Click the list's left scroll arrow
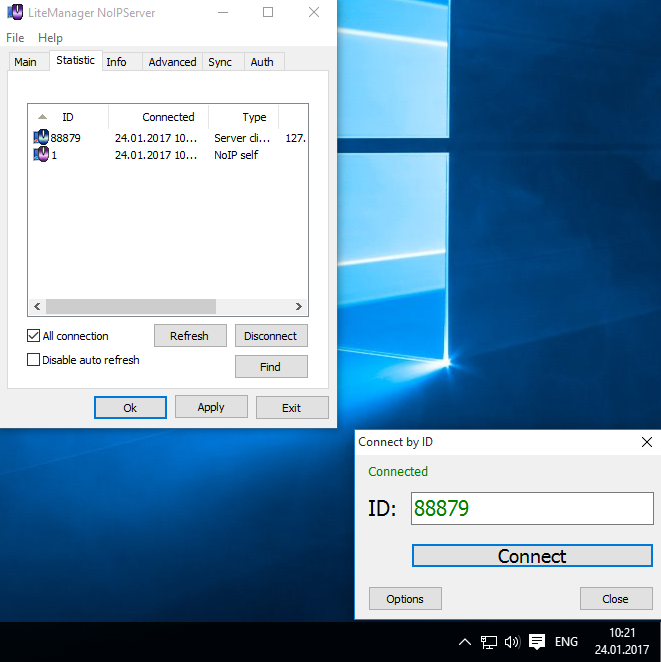The height and width of the screenshot is (662, 661). tap(37, 307)
